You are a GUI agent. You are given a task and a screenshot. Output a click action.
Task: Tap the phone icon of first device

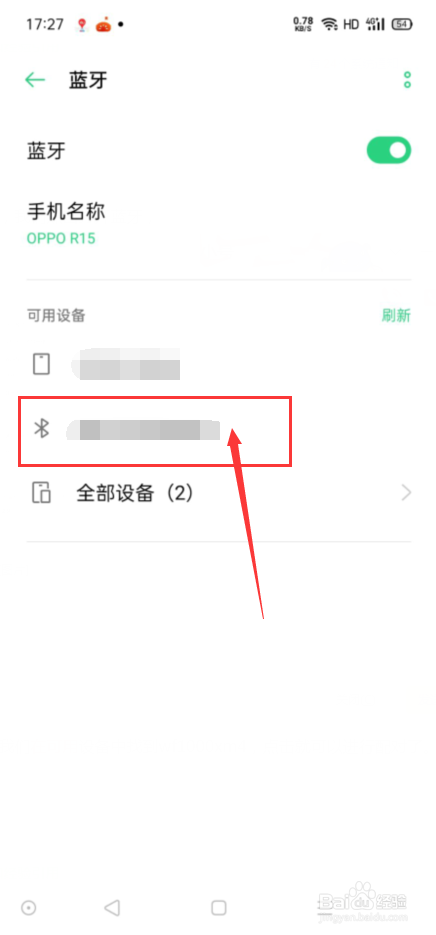coord(41,364)
